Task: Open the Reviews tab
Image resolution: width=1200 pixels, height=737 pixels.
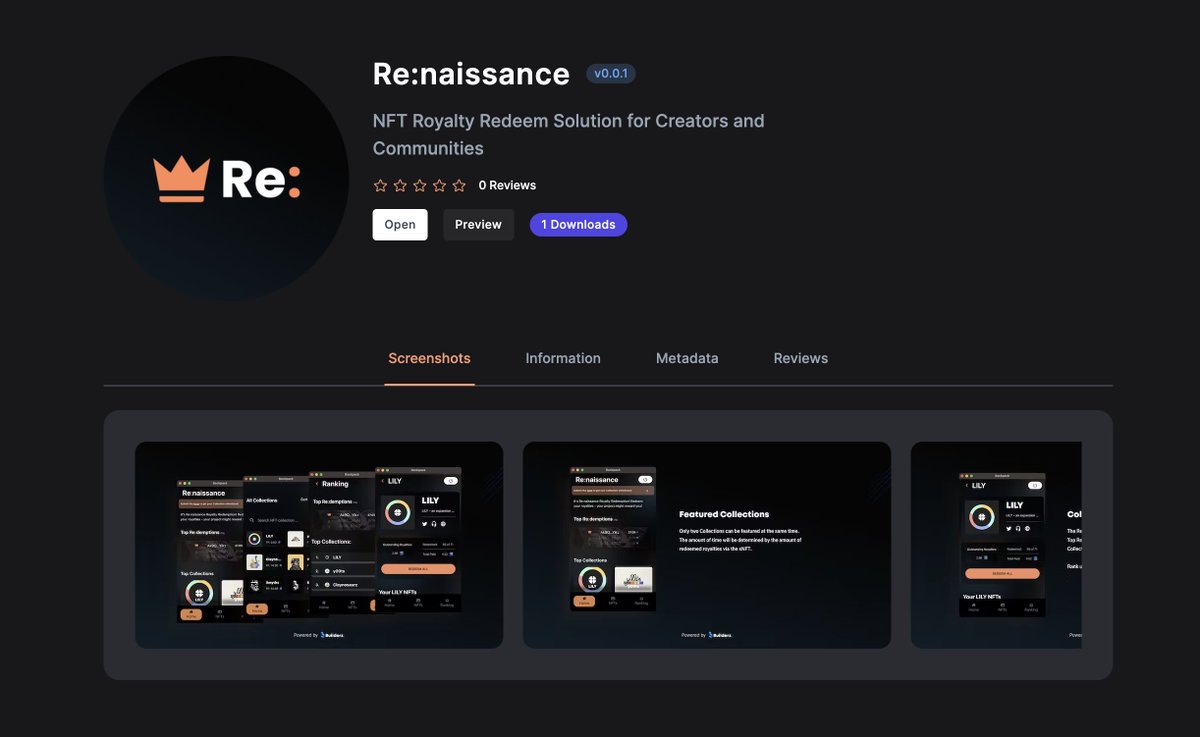Action: [801, 358]
